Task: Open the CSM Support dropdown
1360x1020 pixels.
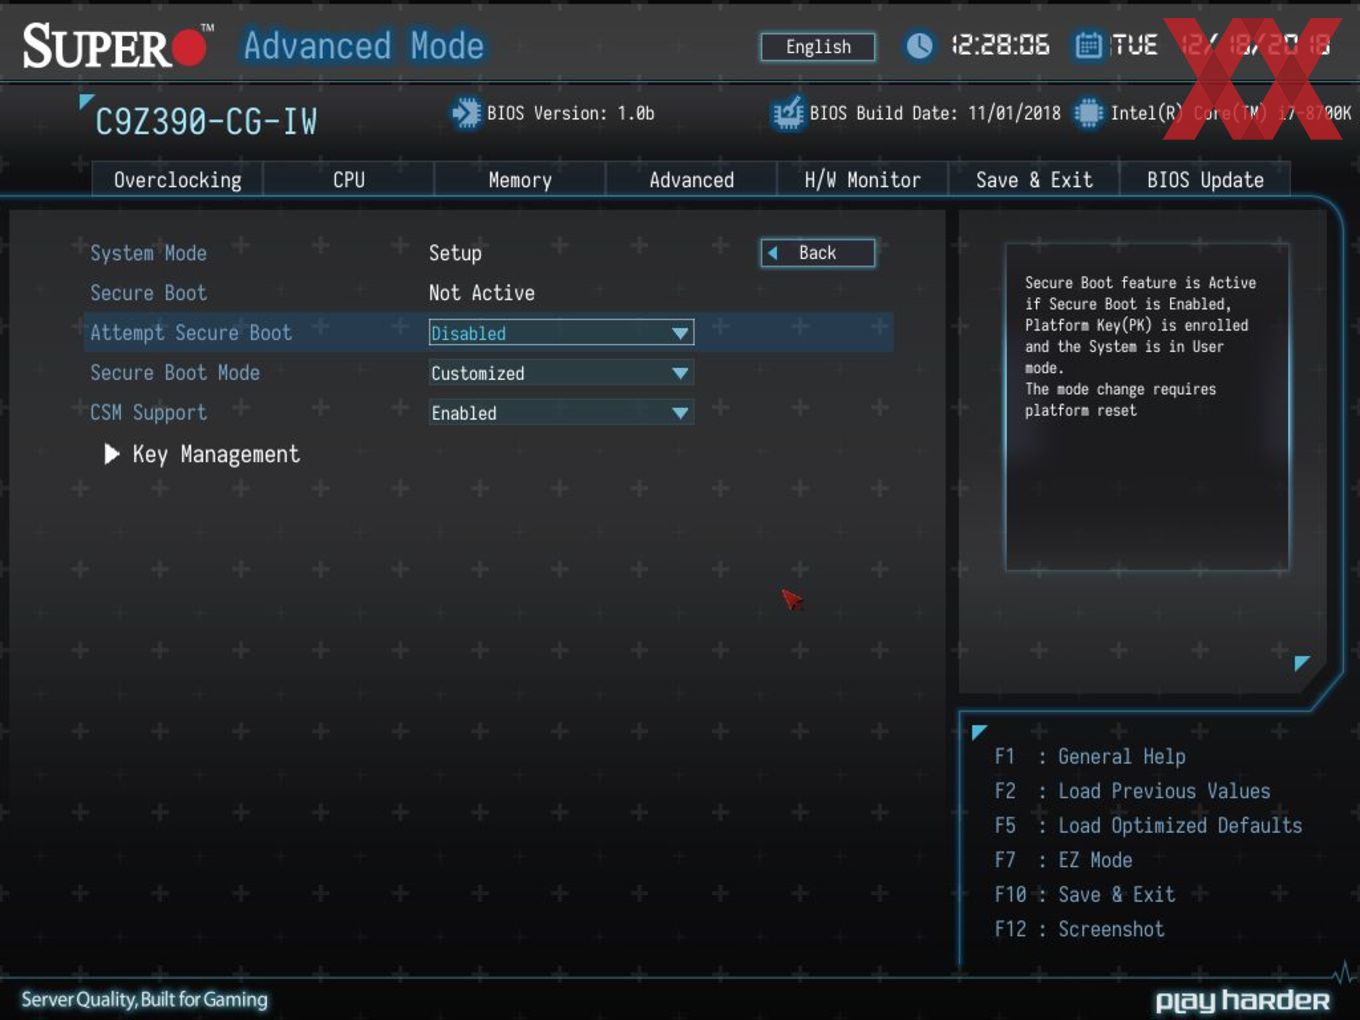Action: 561,413
